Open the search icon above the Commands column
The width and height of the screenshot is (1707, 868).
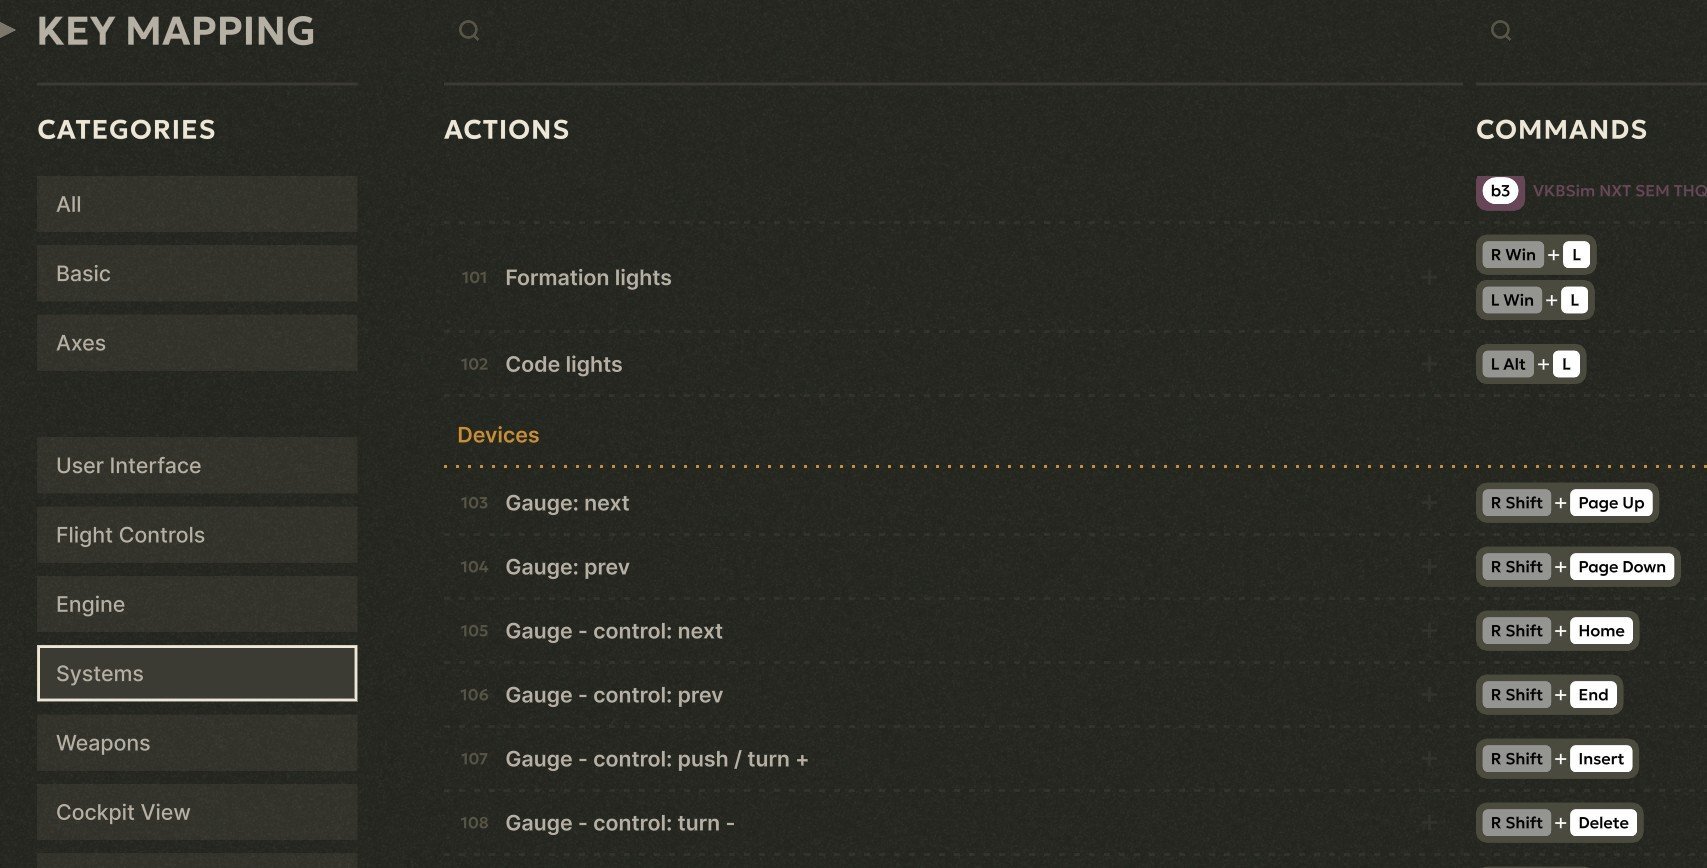coord(1501,31)
